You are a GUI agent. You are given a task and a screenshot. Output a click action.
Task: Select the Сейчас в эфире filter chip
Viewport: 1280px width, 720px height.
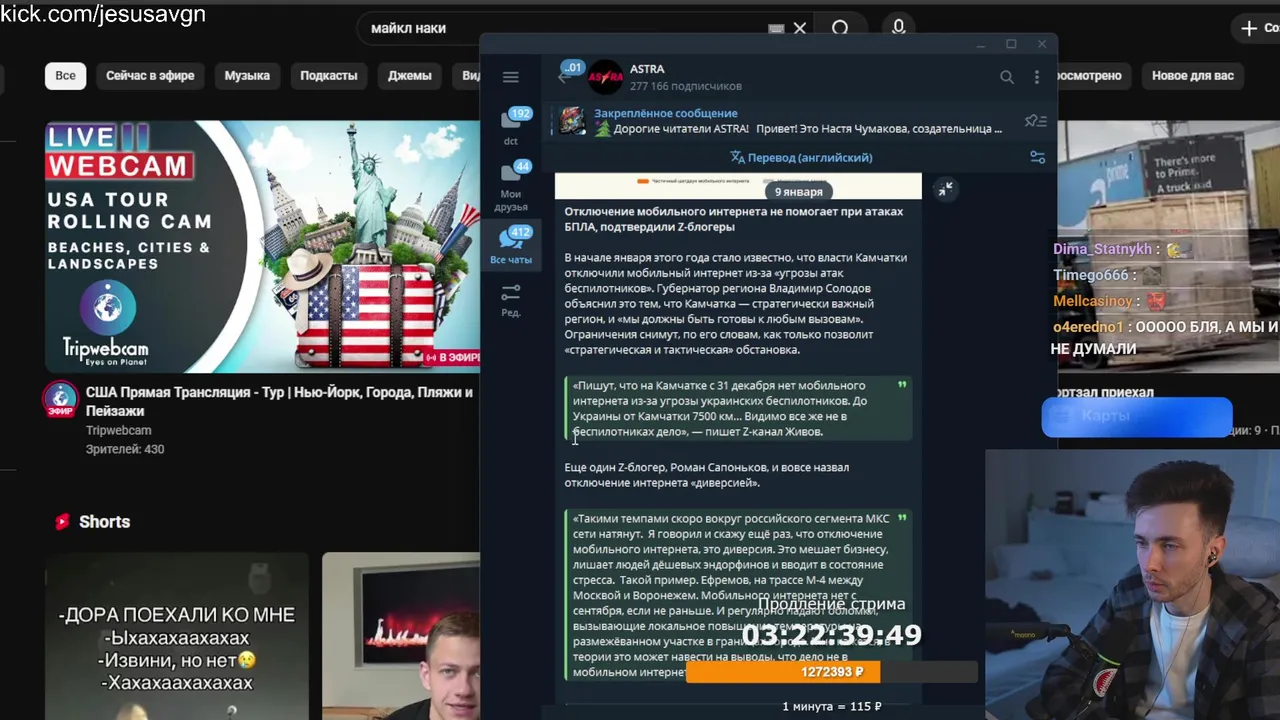pos(150,76)
